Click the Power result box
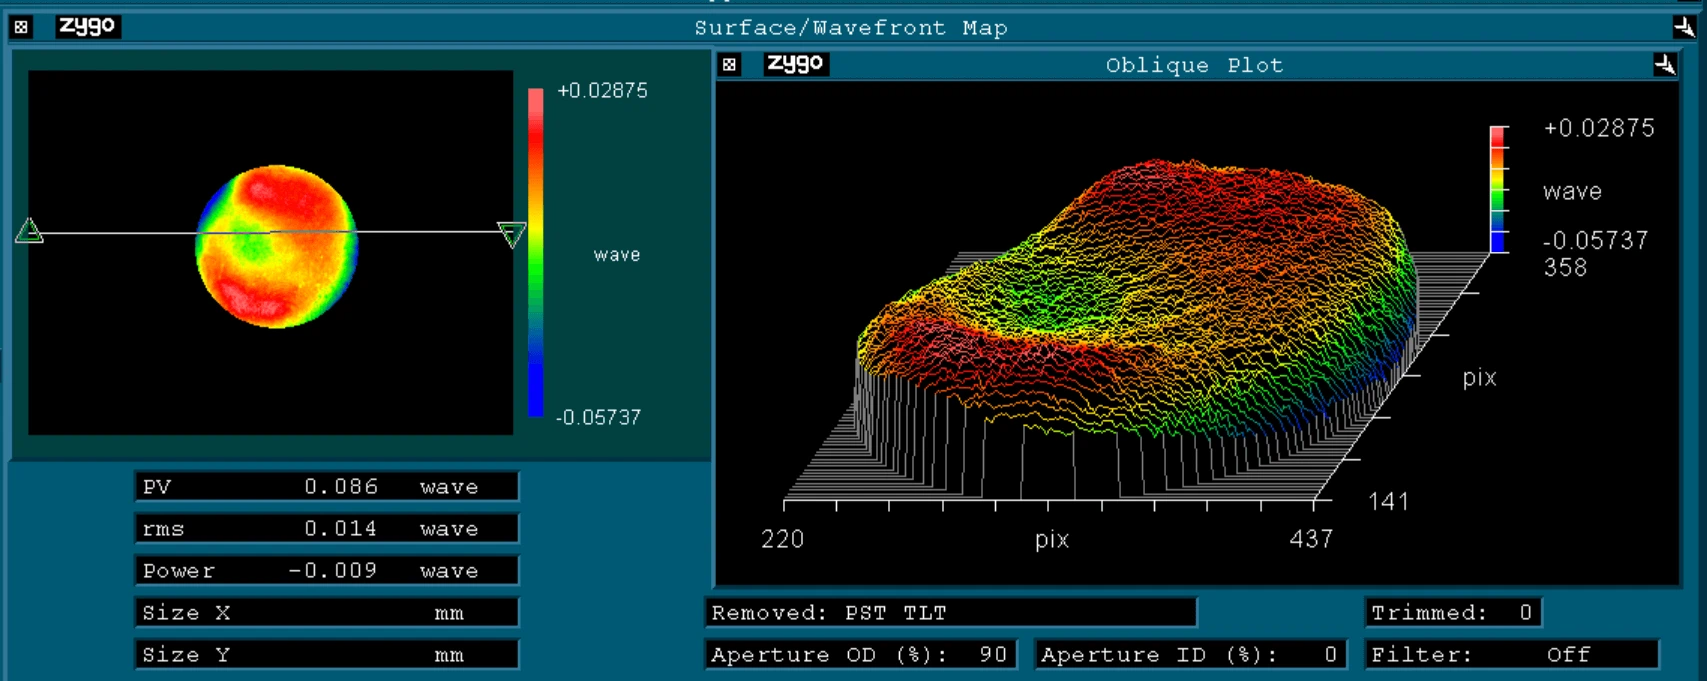 pos(327,571)
